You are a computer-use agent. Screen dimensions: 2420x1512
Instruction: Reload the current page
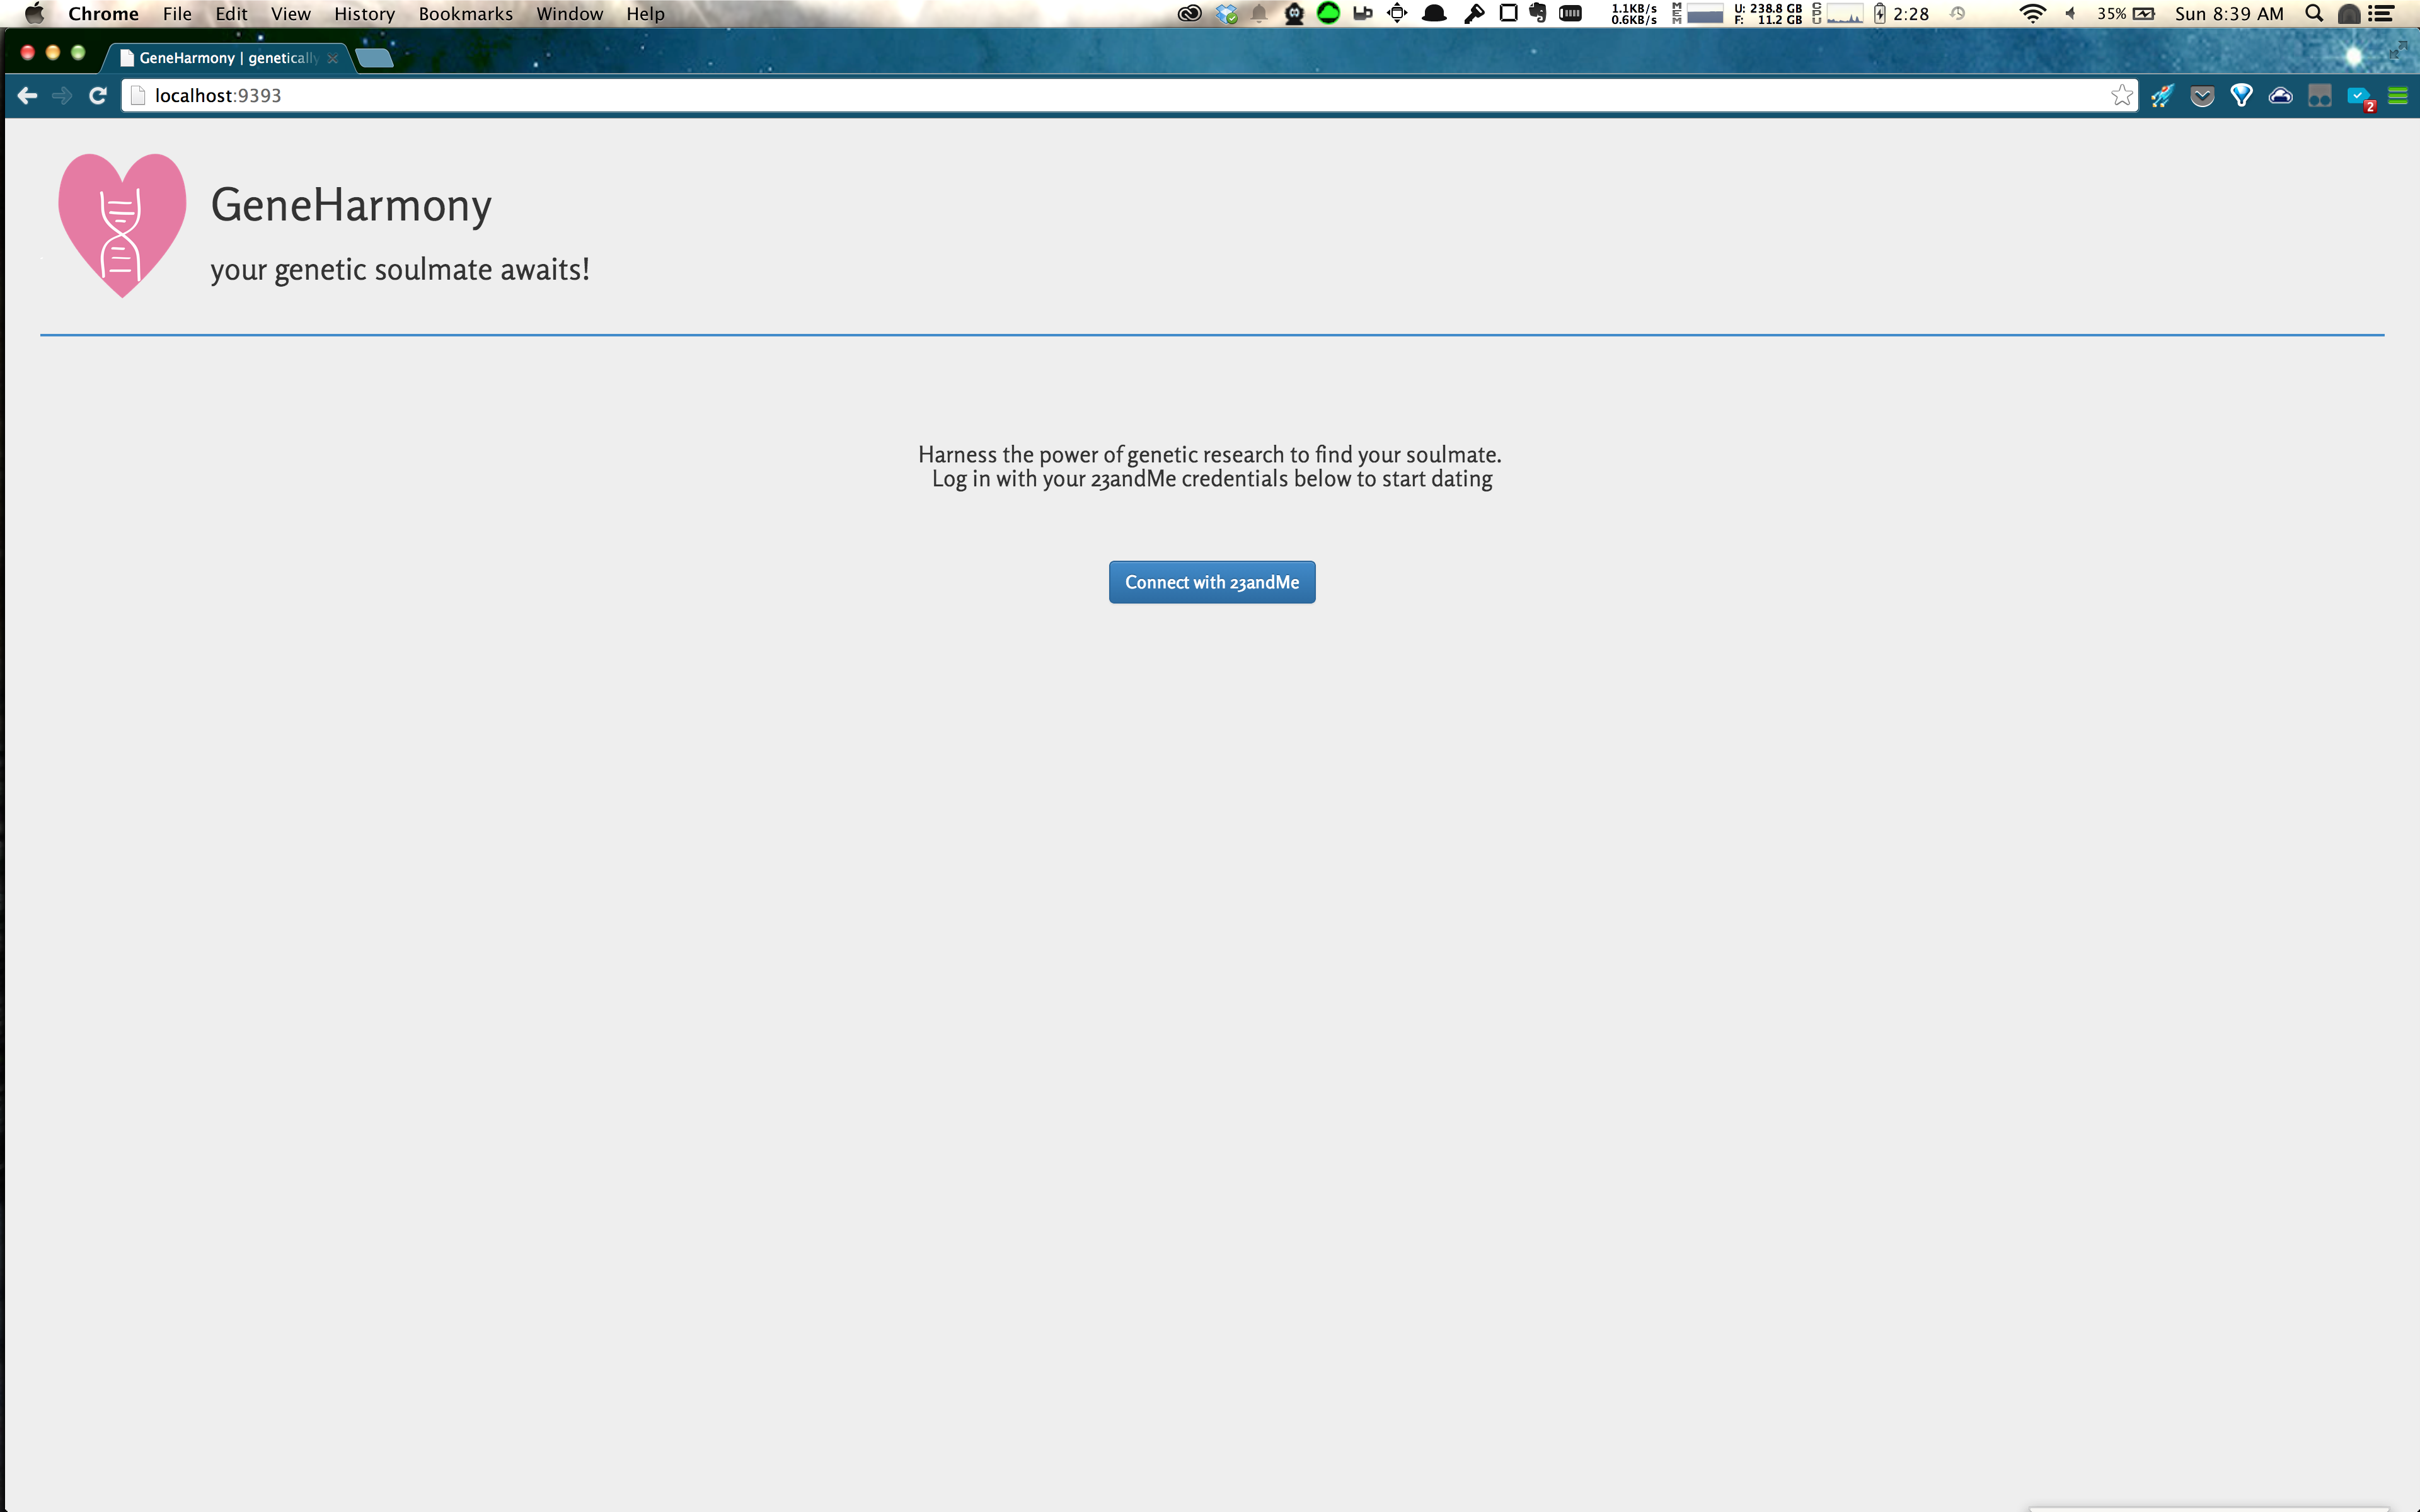click(x=98, y=96)
